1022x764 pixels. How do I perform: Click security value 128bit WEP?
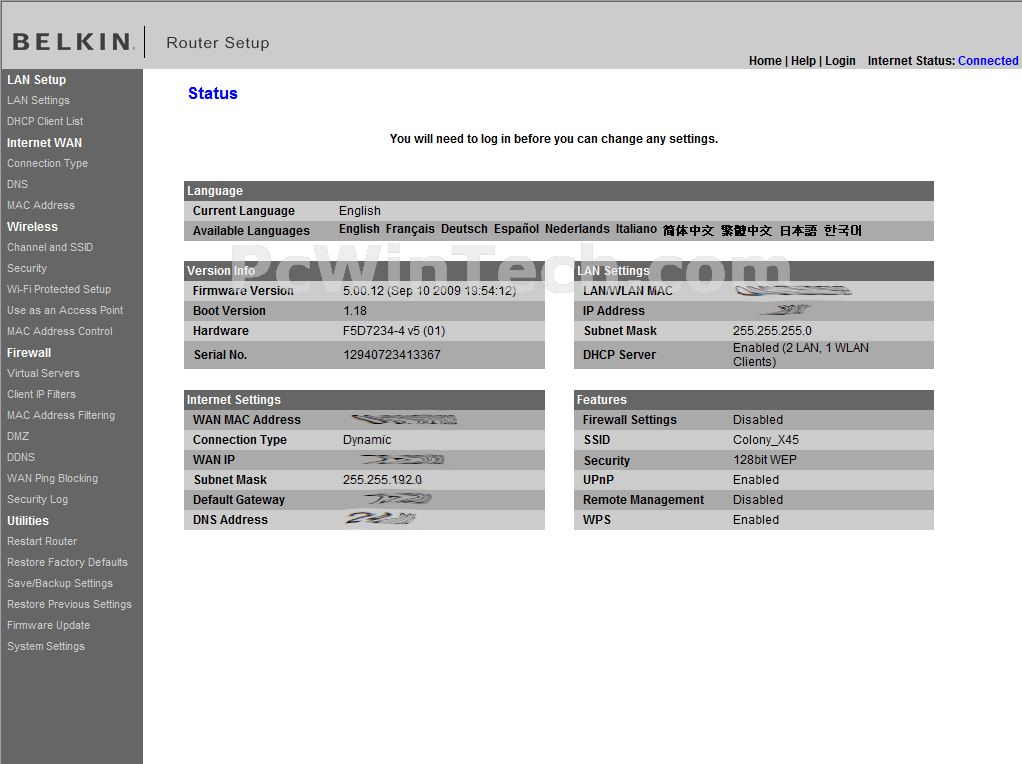click(765, 460)
